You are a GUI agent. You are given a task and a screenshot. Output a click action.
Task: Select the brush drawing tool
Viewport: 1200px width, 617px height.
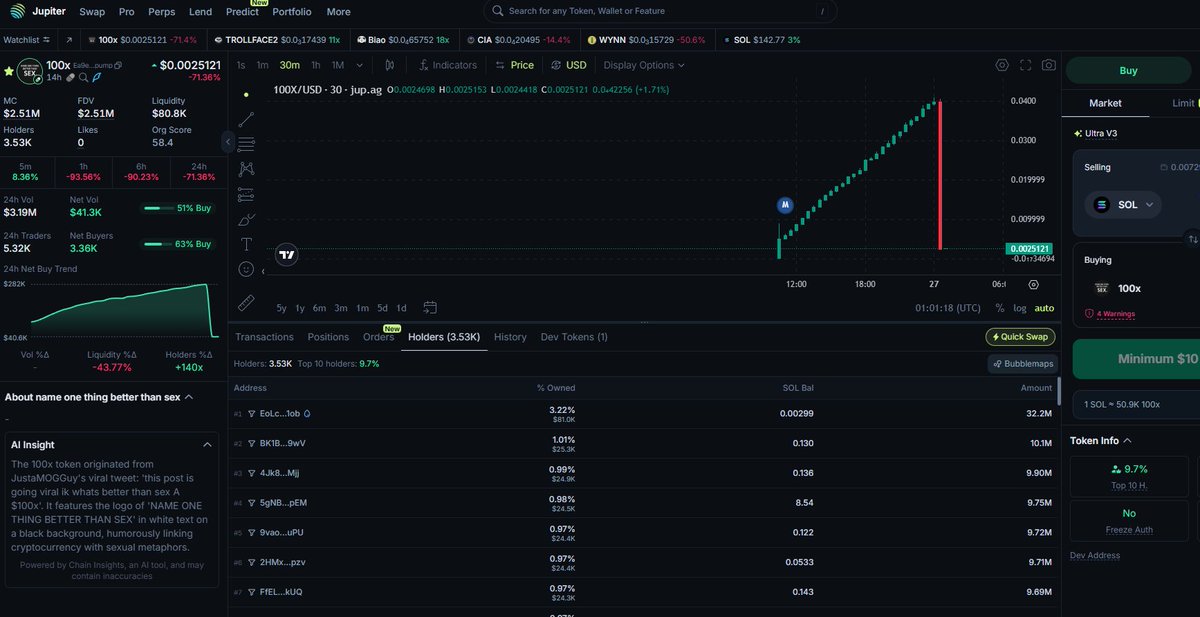(x=246, y=219)
